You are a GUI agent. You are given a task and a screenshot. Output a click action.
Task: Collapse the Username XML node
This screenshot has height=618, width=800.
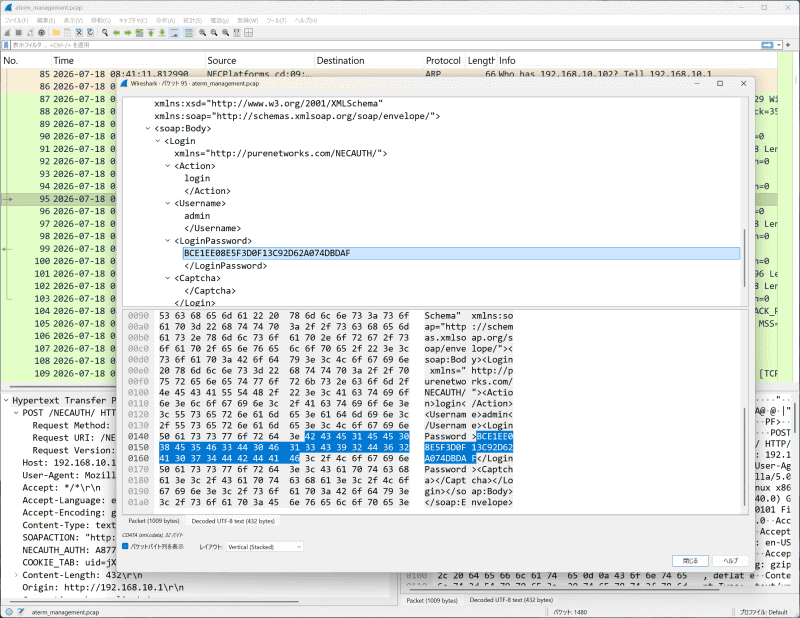(168, 203)
